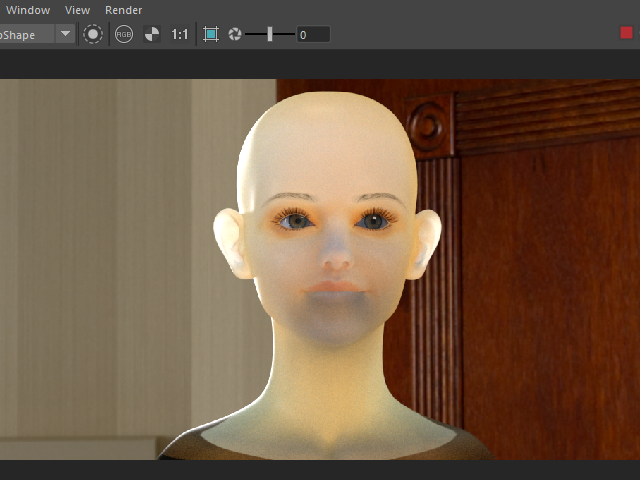Screen dimensions: 640x480
Task: Open the Window menu
Action: tap(27, 10)
